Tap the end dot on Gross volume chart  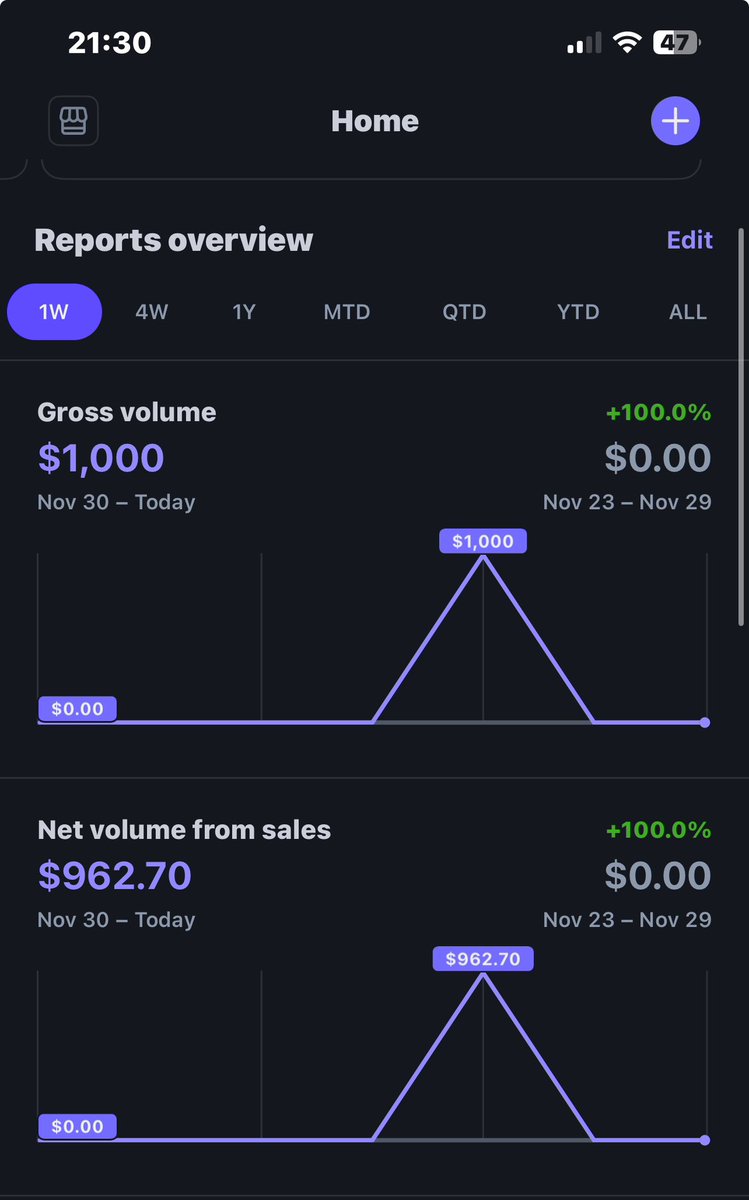[x=705, y=722]
